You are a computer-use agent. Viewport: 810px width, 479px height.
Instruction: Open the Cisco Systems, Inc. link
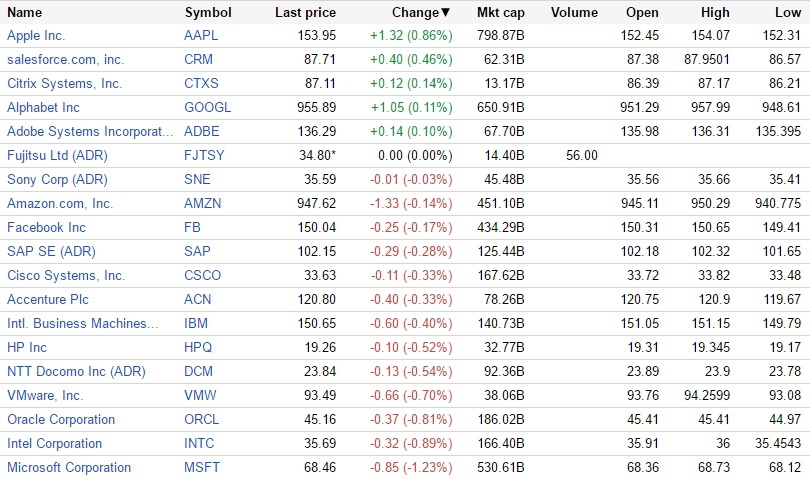[66, 276]
